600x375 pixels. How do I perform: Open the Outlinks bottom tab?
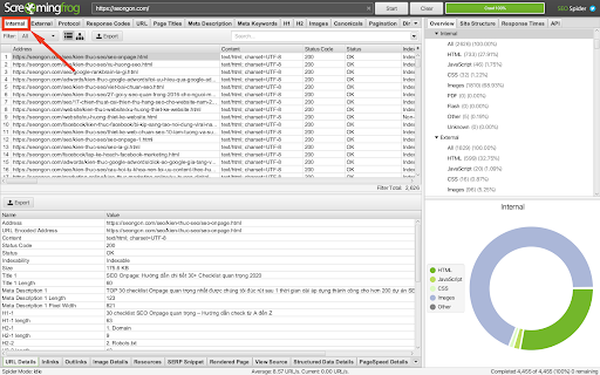point(76,362)
